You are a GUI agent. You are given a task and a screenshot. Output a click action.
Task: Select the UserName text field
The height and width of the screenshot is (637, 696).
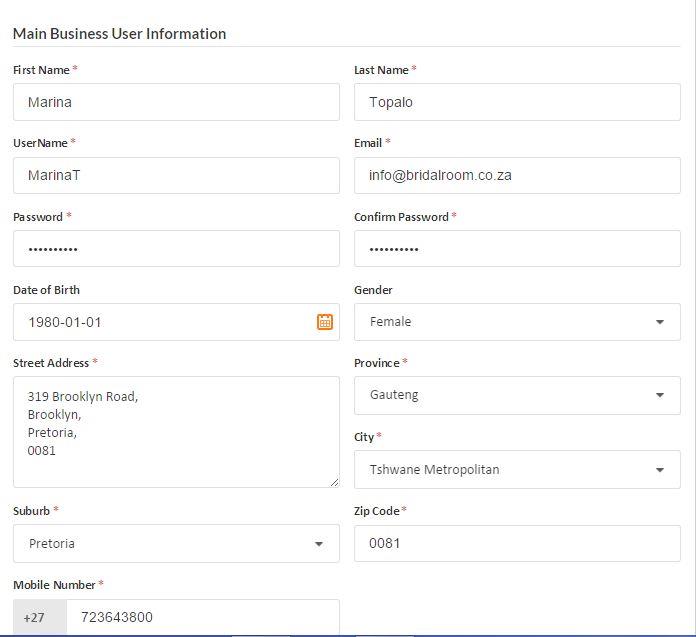[176, 175]
